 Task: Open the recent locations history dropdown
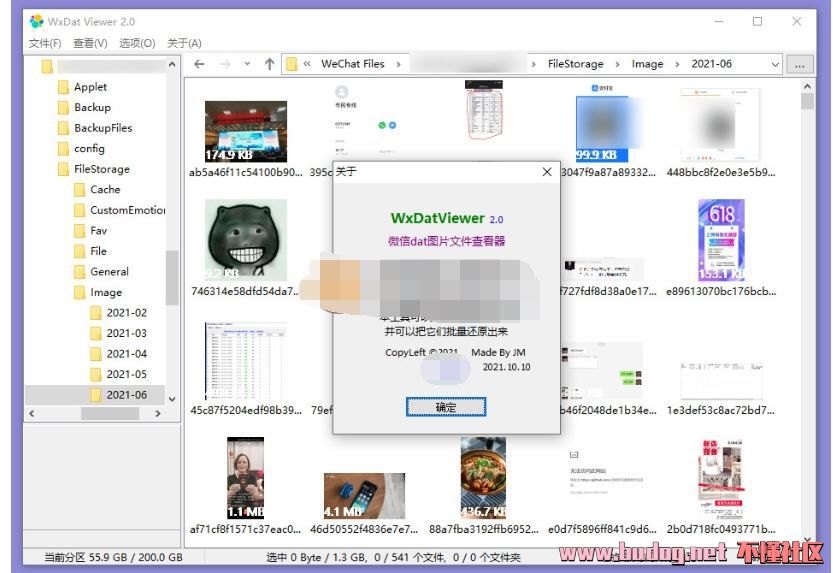click(247, 64)
